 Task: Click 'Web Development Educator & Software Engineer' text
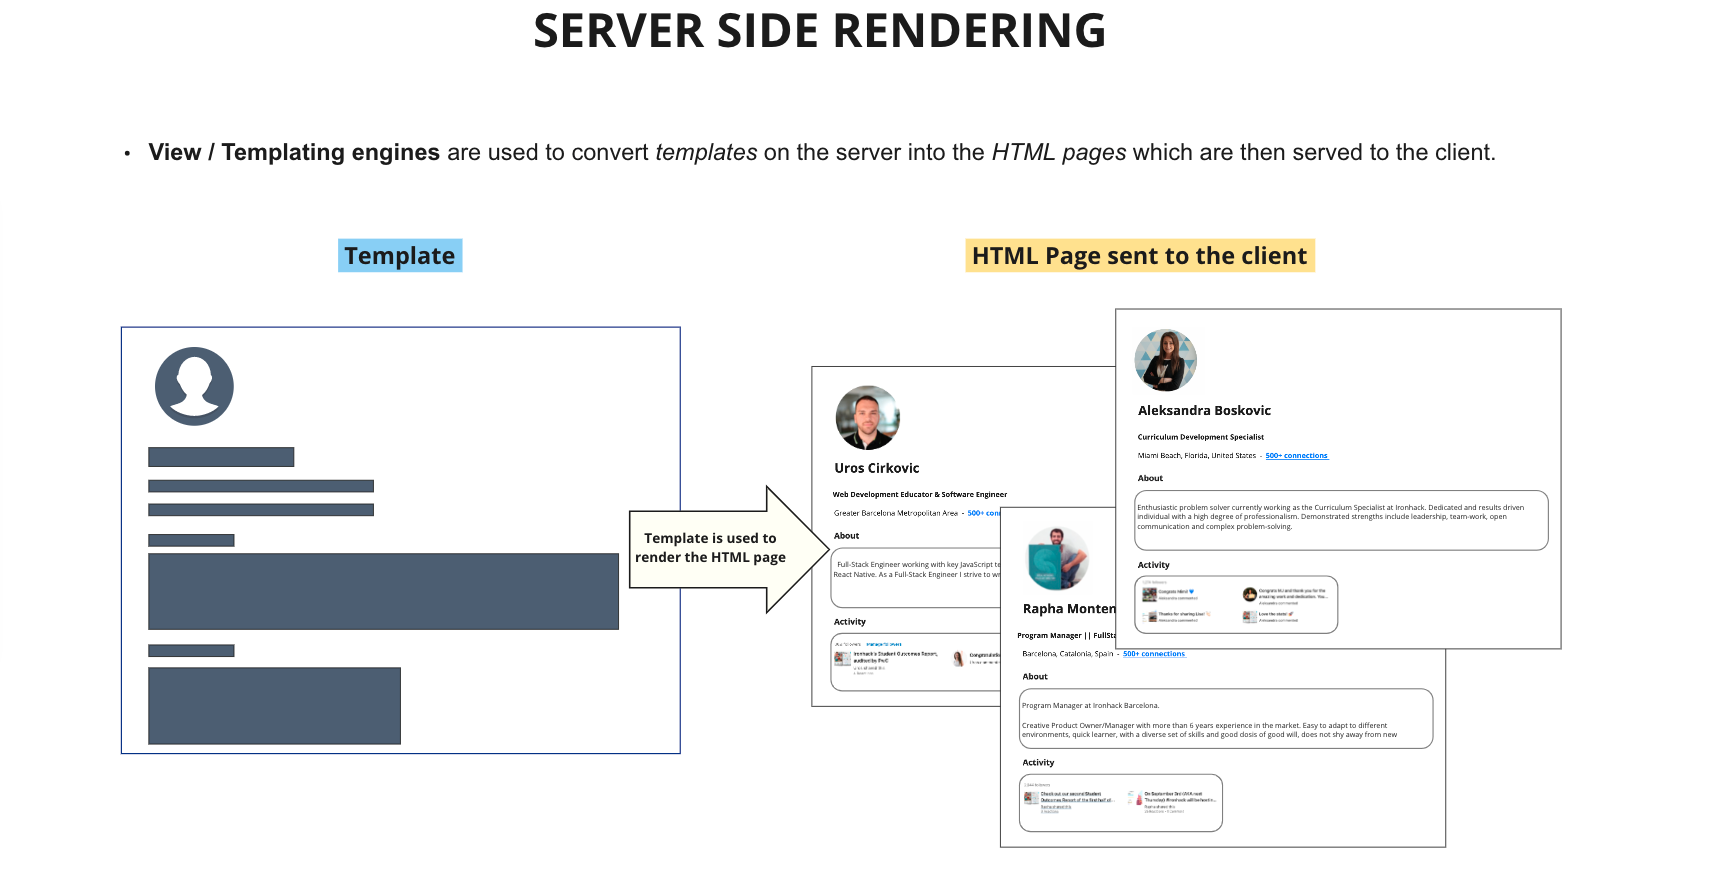pyautogui.click(x=920, y=494)
